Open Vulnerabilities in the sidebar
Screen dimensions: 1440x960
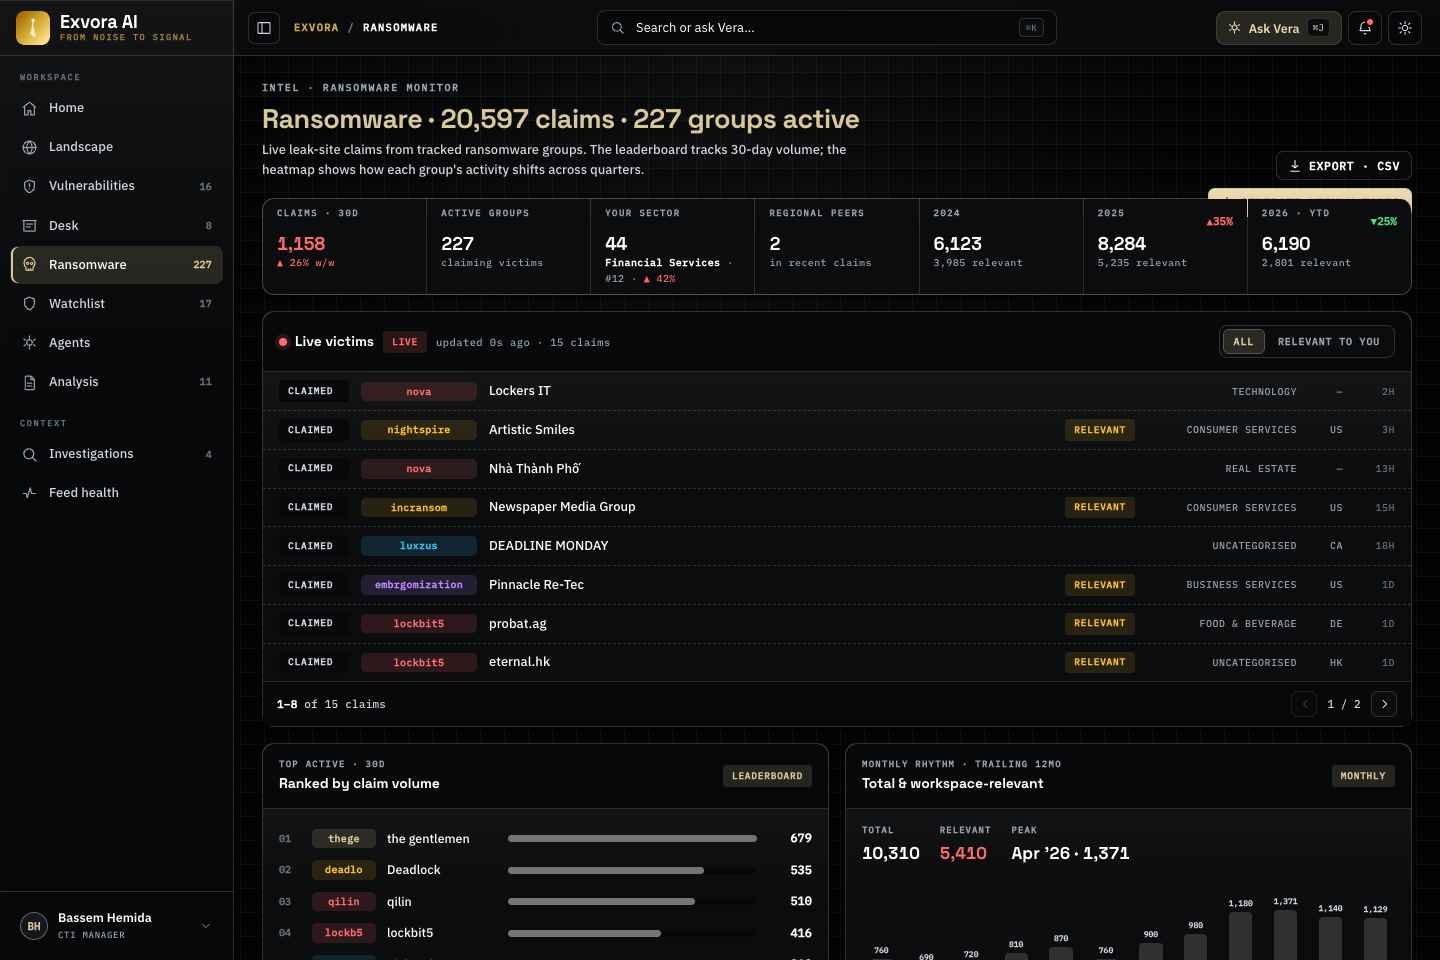(117, 186)
